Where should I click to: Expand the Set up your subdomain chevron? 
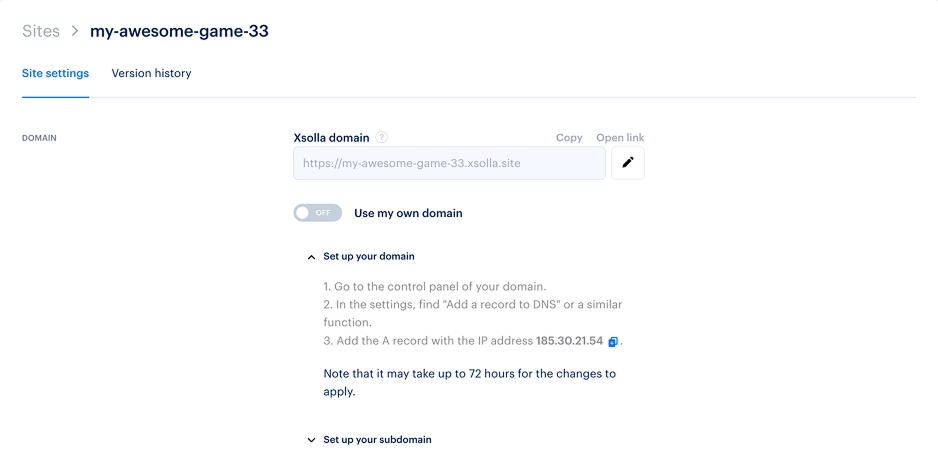(311, 440)
